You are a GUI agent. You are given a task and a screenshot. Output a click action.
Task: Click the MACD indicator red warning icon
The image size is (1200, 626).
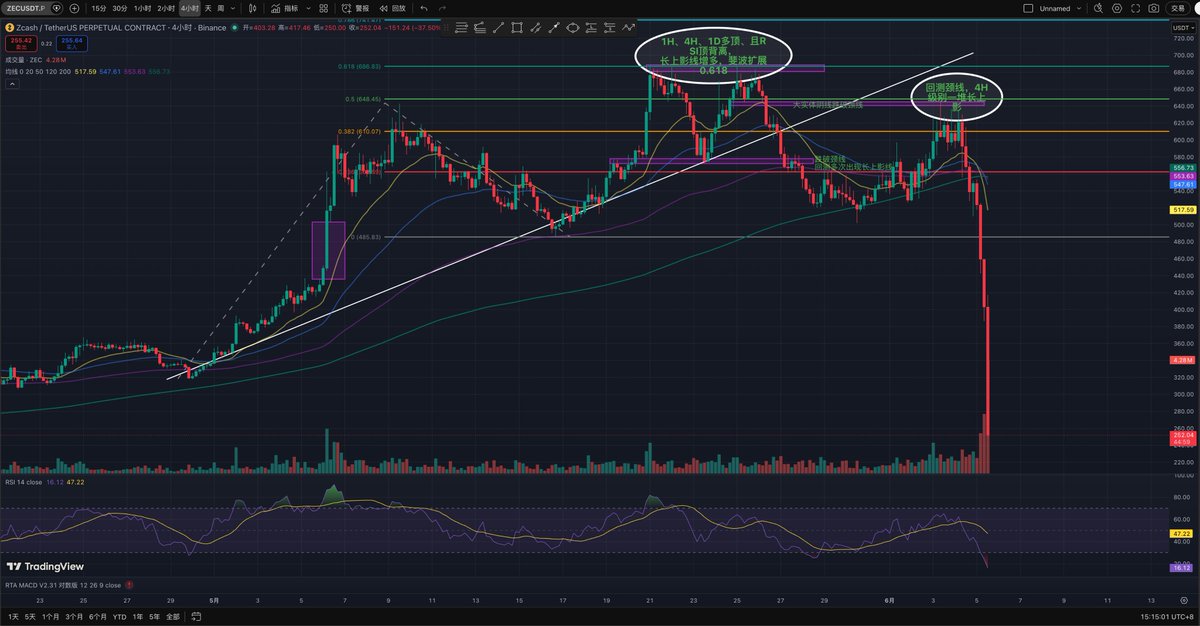coord(129,585)
